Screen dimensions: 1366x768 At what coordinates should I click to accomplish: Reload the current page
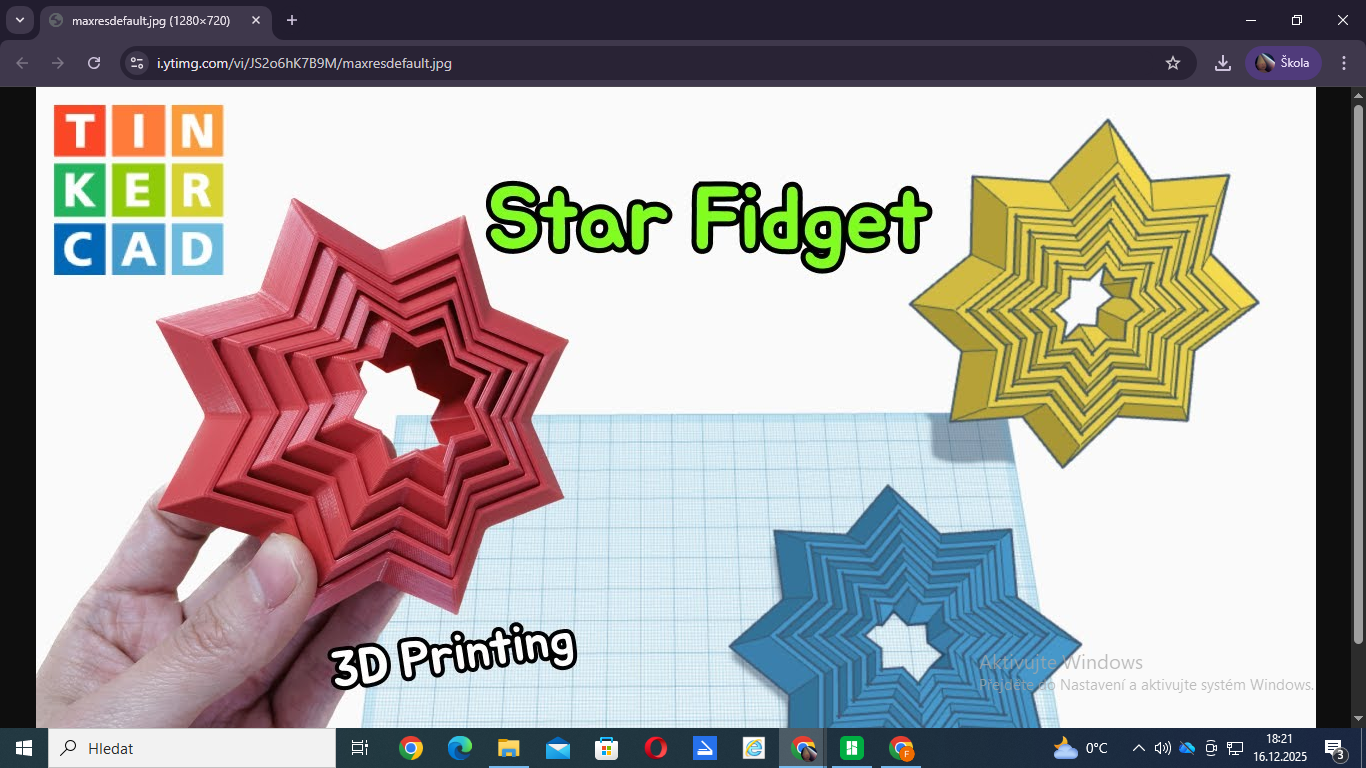(94, 63)
